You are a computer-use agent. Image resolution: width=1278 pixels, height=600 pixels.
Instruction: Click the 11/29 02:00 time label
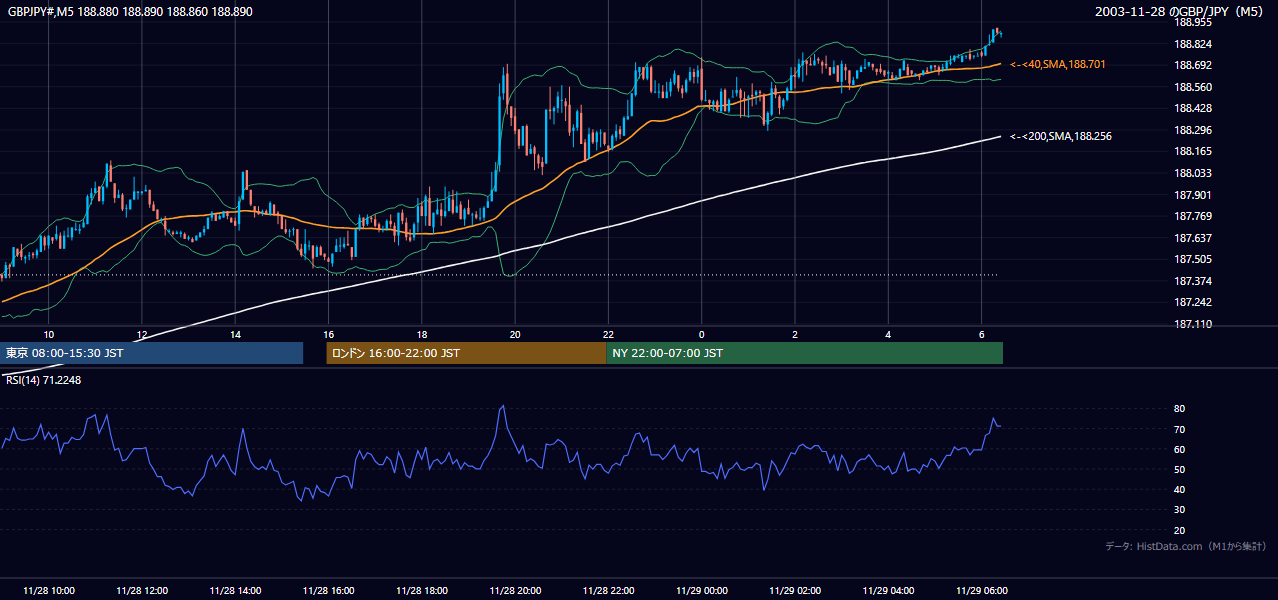(795, 590)
